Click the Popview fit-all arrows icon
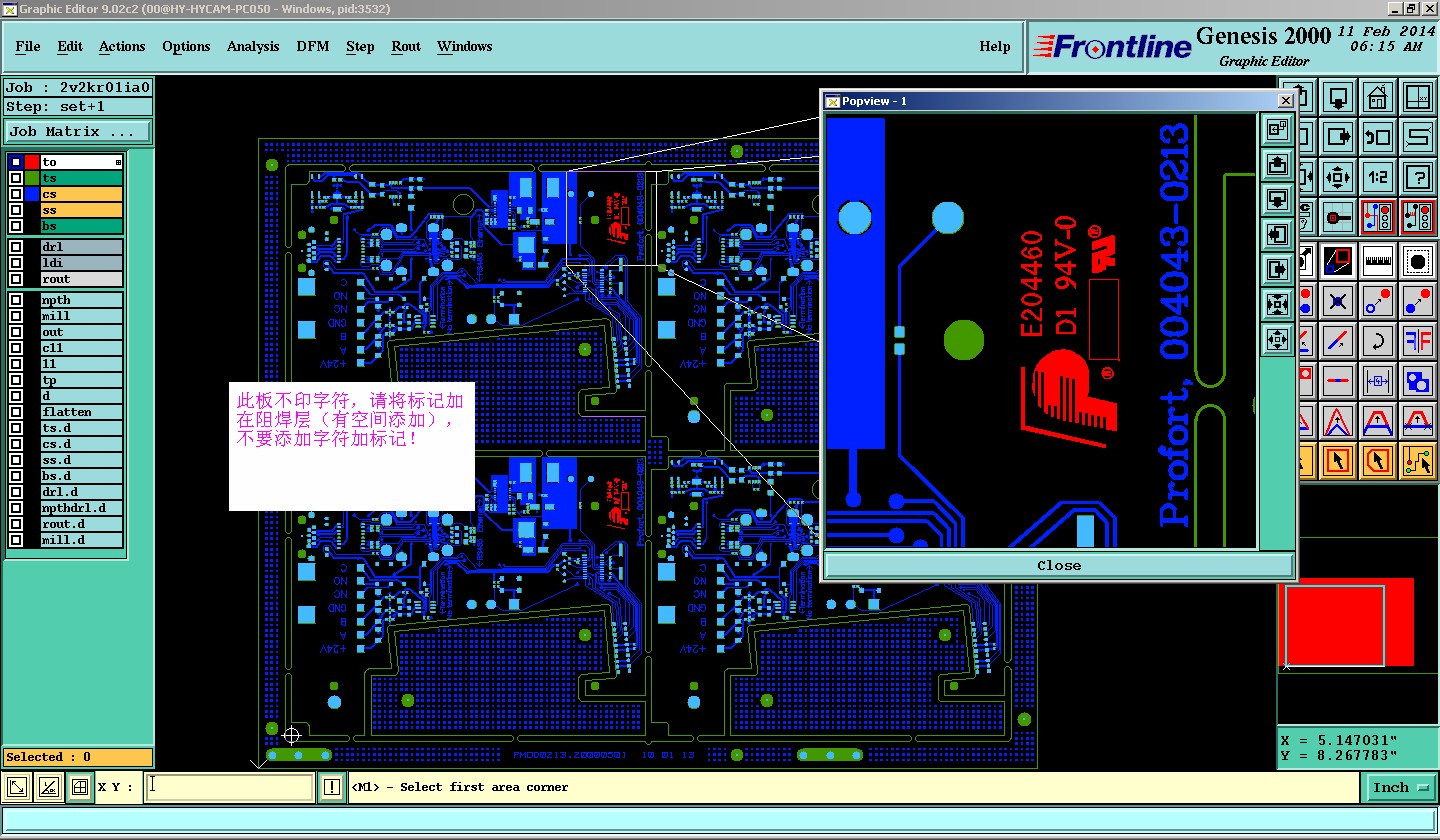The height and width of the screenshot is (840, 1440). point(1277,304)
